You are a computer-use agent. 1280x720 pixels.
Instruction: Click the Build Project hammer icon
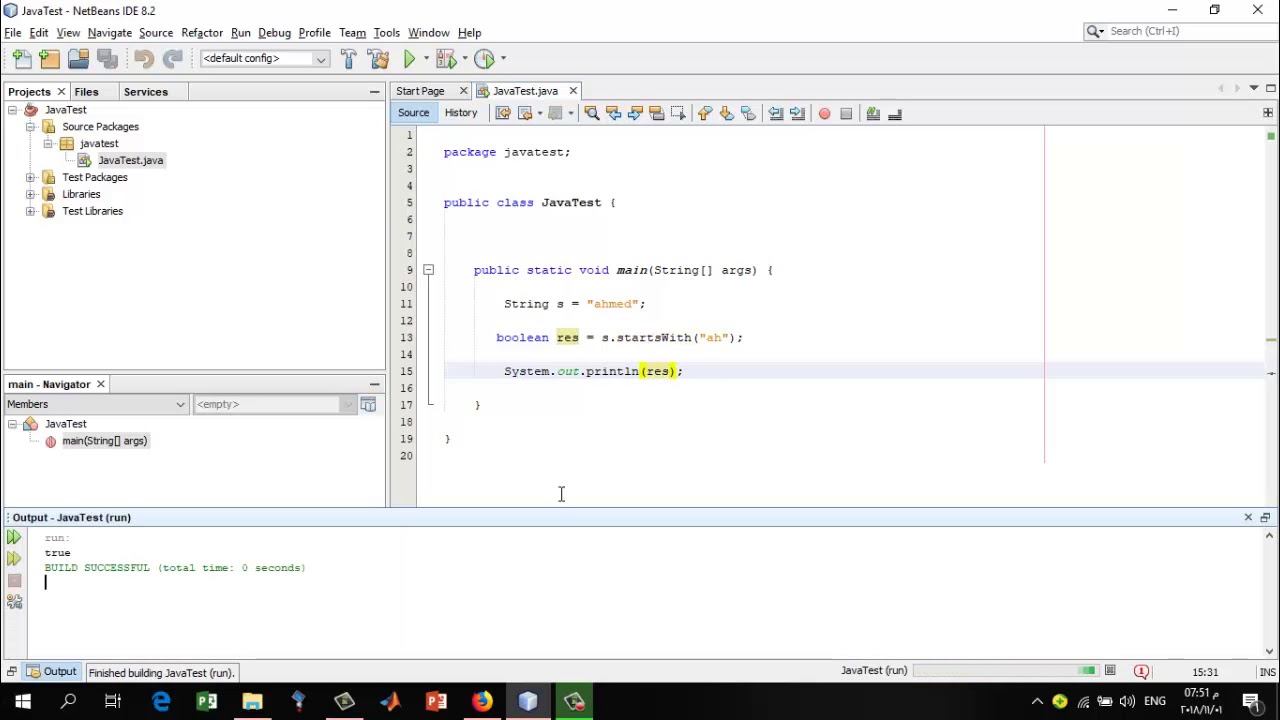click(348, 59)
